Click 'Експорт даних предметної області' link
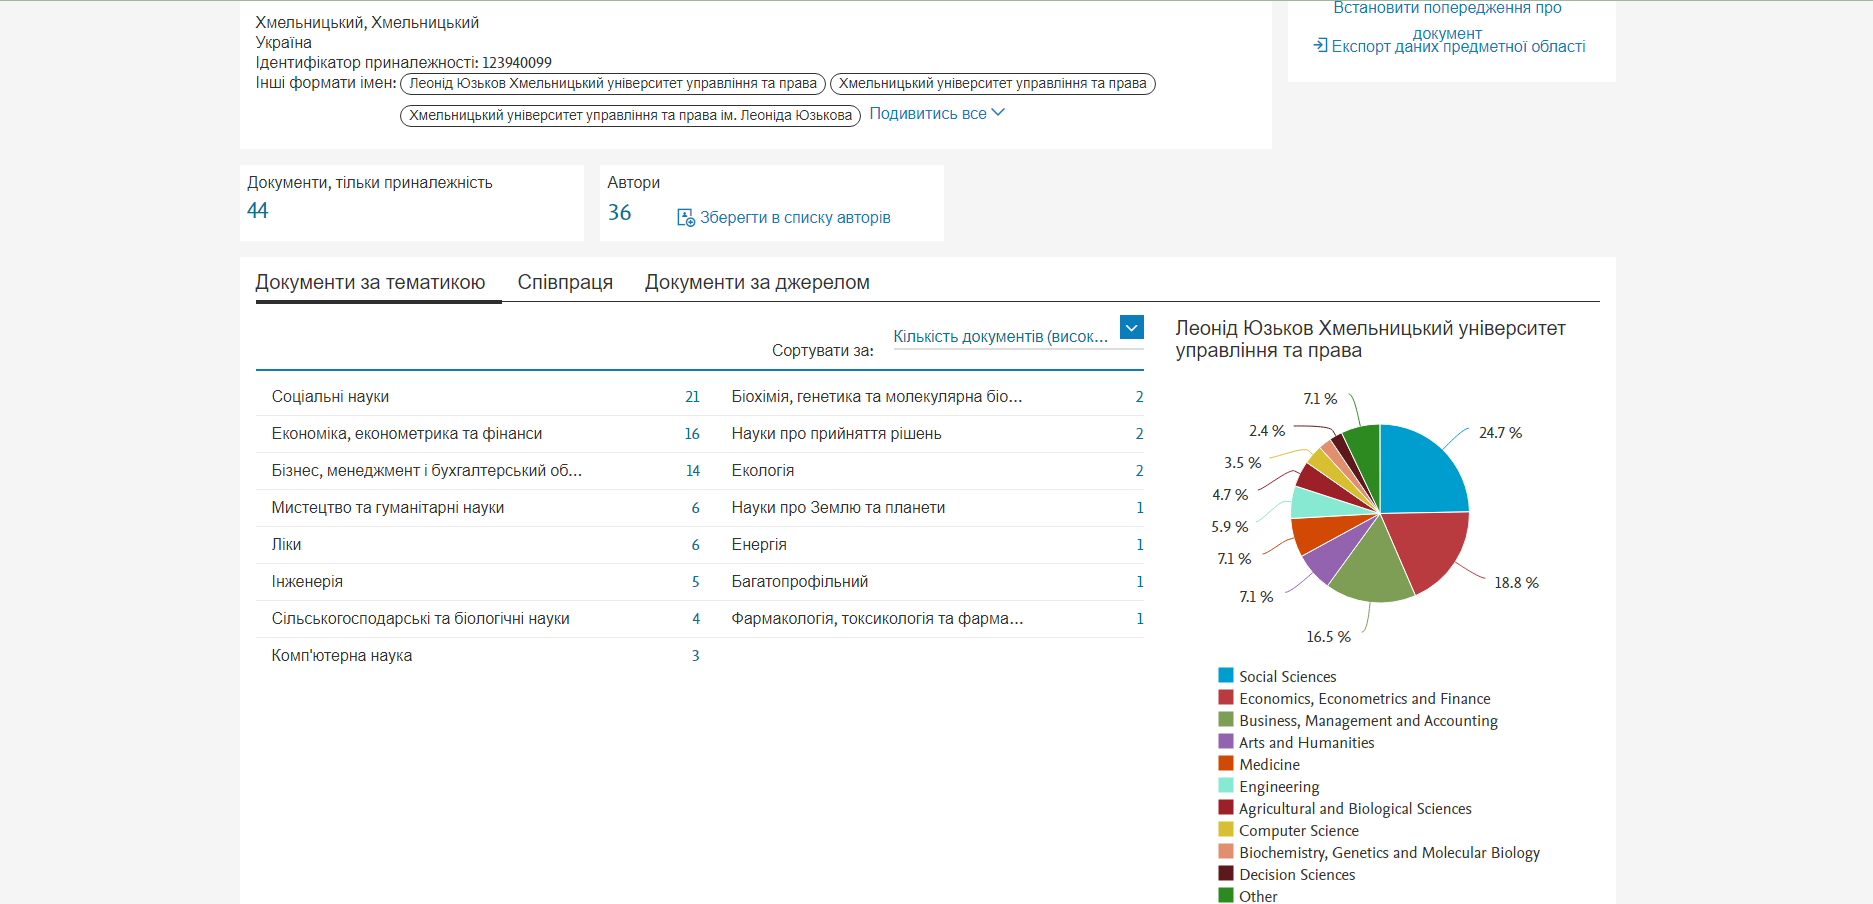 click(1458, 46)
